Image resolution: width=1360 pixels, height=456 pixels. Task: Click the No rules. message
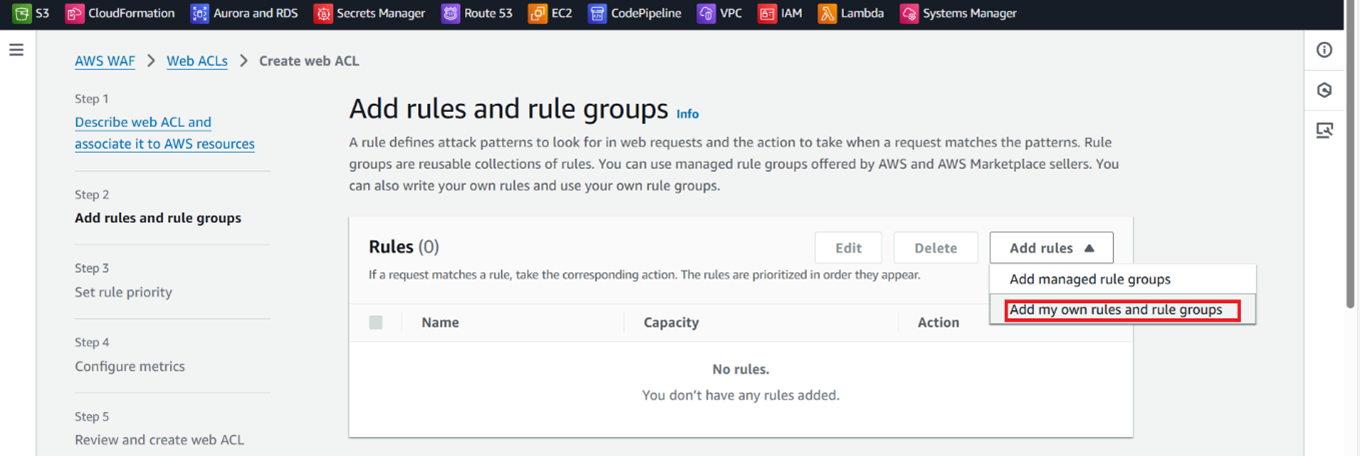click(741, 369)
